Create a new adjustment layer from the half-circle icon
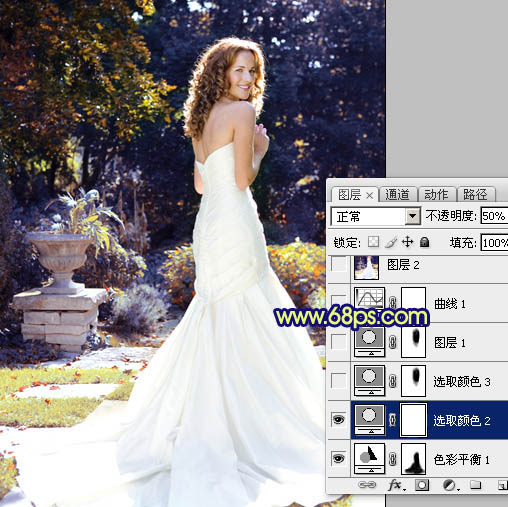508x507 pixels. [449, 485]
